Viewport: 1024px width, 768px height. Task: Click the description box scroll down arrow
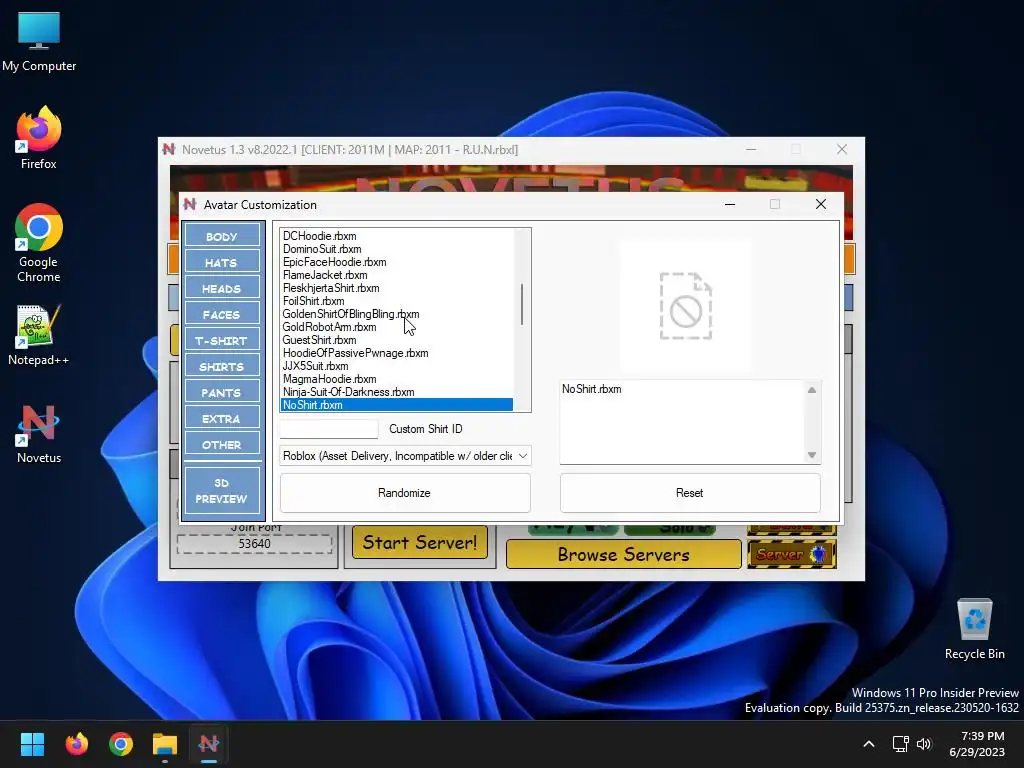coord(812,455)
